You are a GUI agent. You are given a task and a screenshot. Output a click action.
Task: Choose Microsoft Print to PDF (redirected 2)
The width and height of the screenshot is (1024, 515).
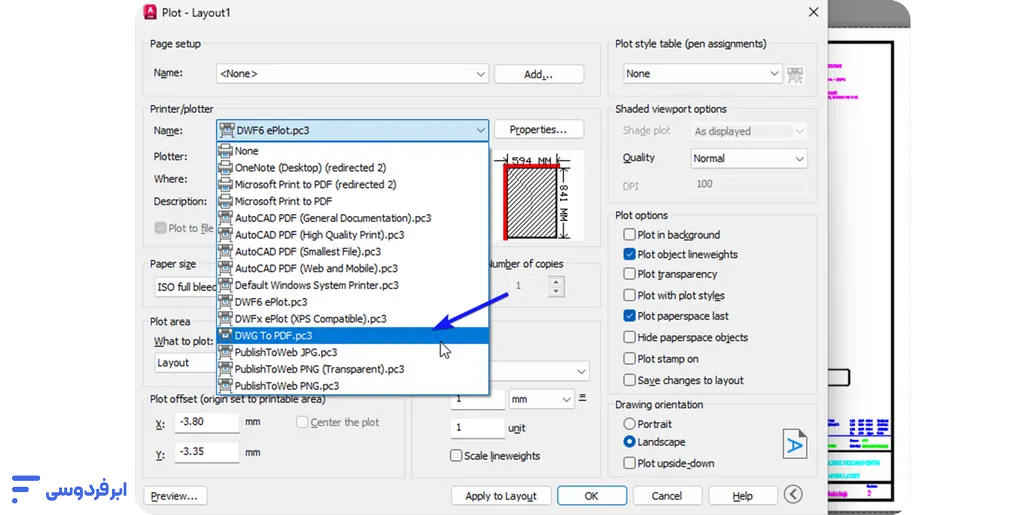(353, 185)
